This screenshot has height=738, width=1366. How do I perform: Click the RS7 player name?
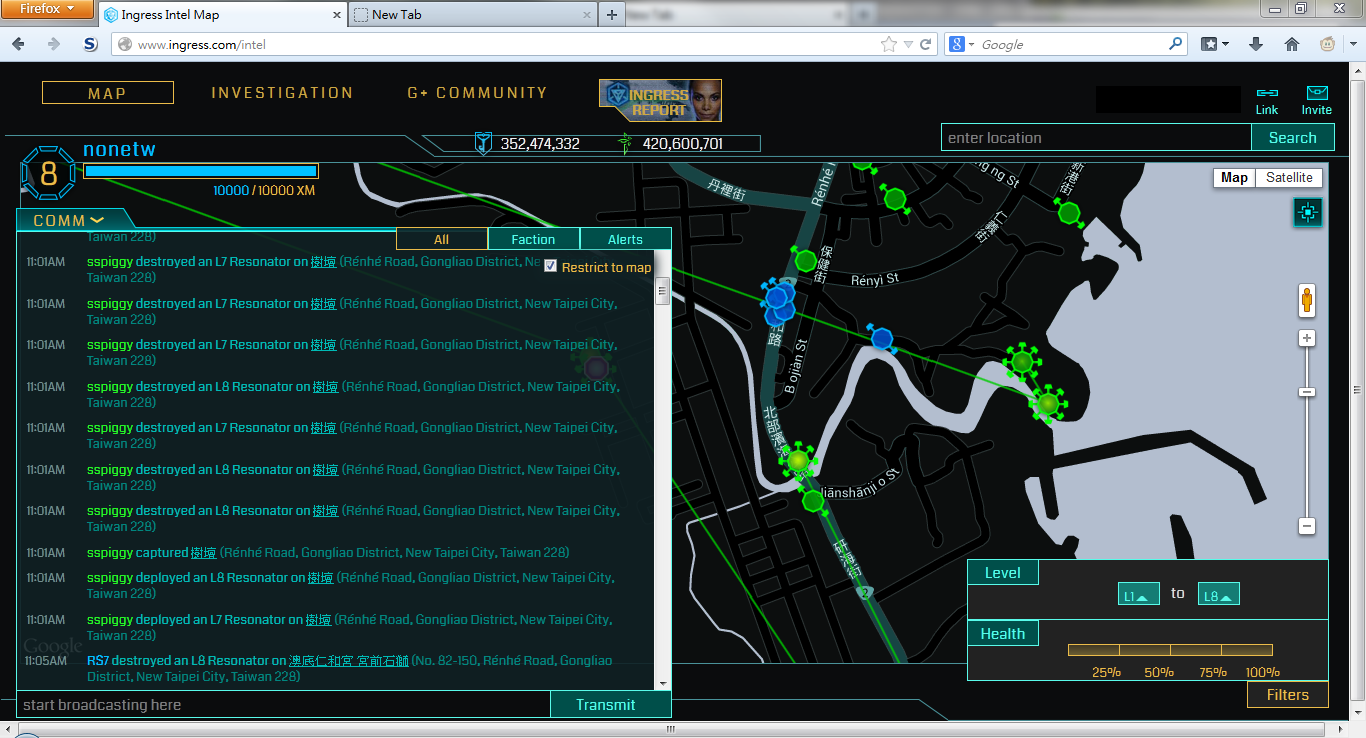click(x=98, y=661)
